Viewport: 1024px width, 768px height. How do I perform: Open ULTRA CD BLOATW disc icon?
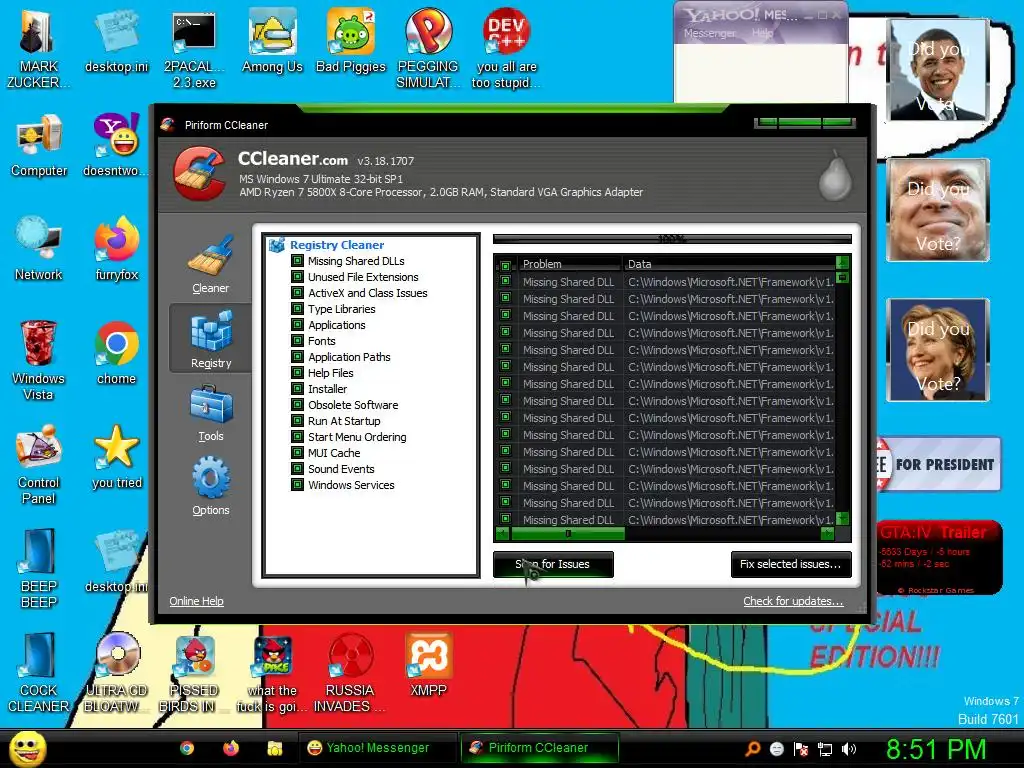pyautogui.click(x=116, y=673)
